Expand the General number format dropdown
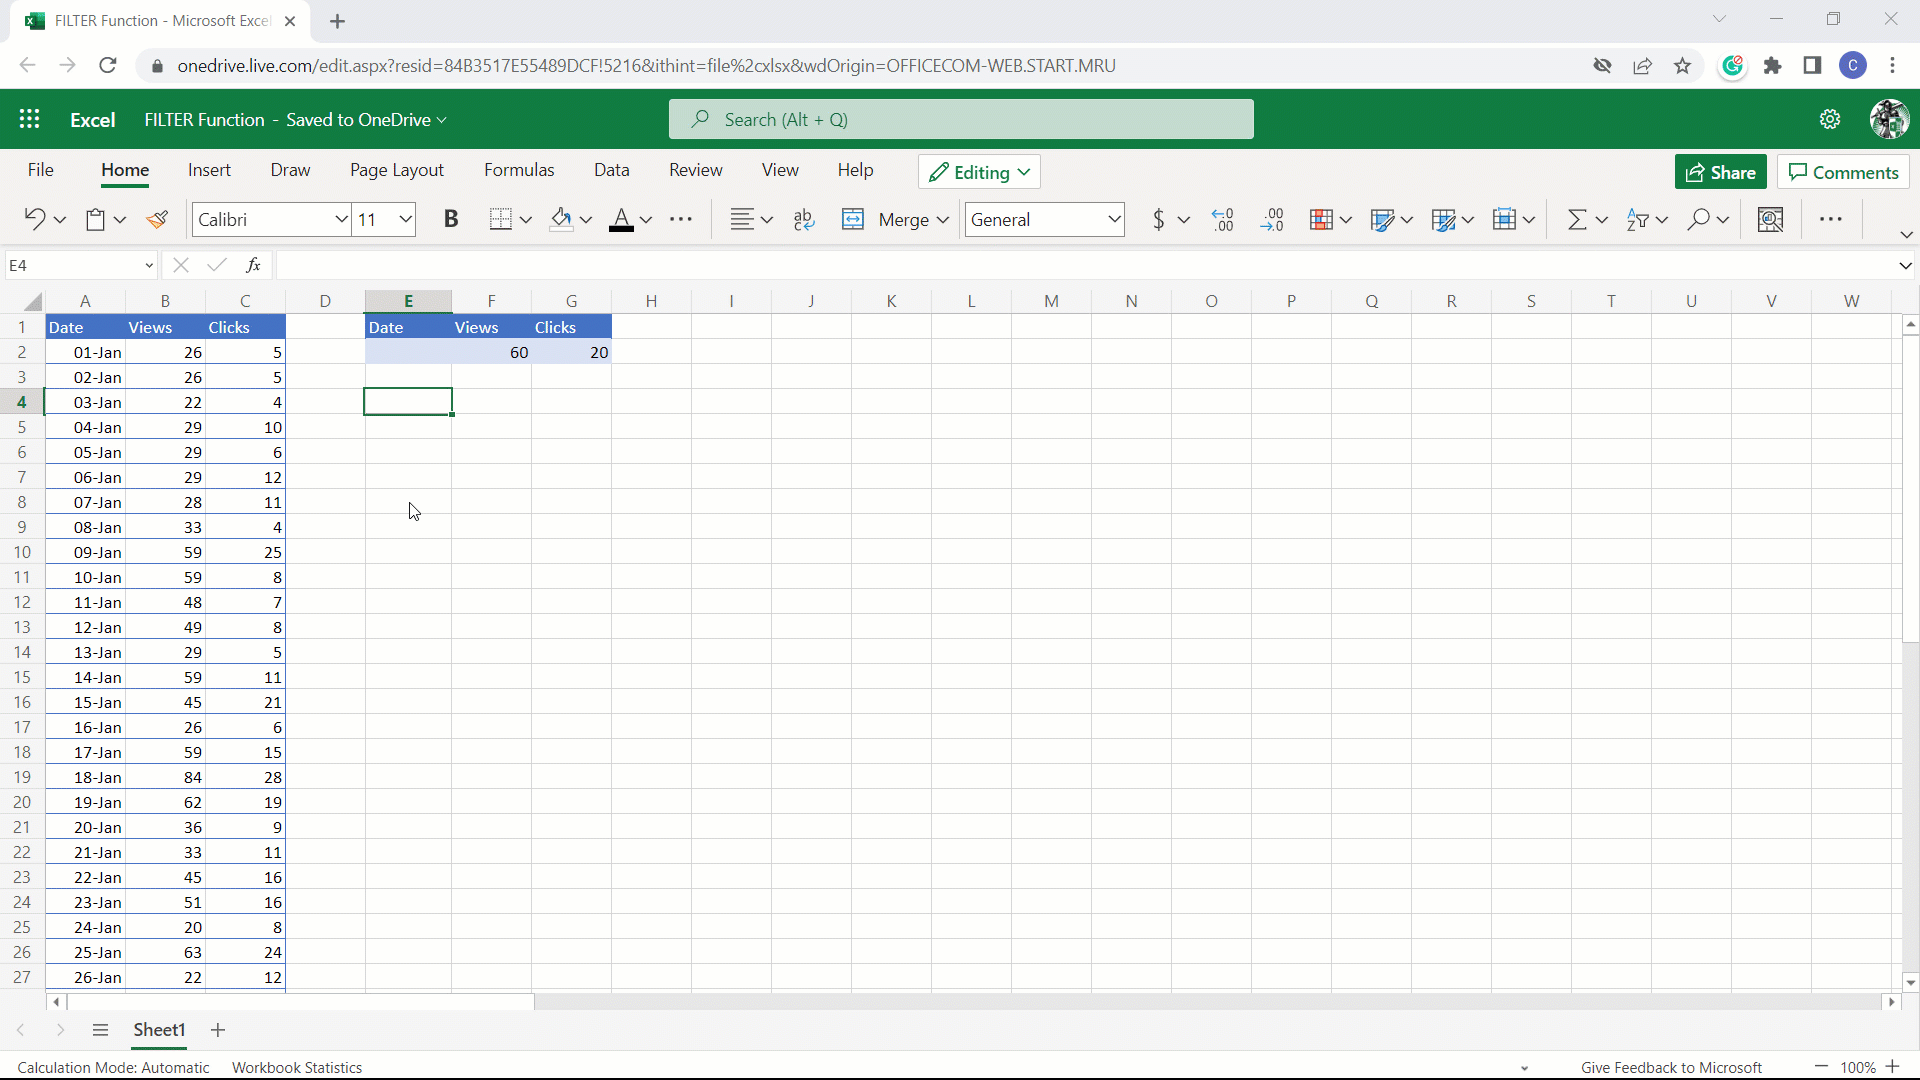Viewport: 1920px width, 1080px height. (x=1114, y=220)
